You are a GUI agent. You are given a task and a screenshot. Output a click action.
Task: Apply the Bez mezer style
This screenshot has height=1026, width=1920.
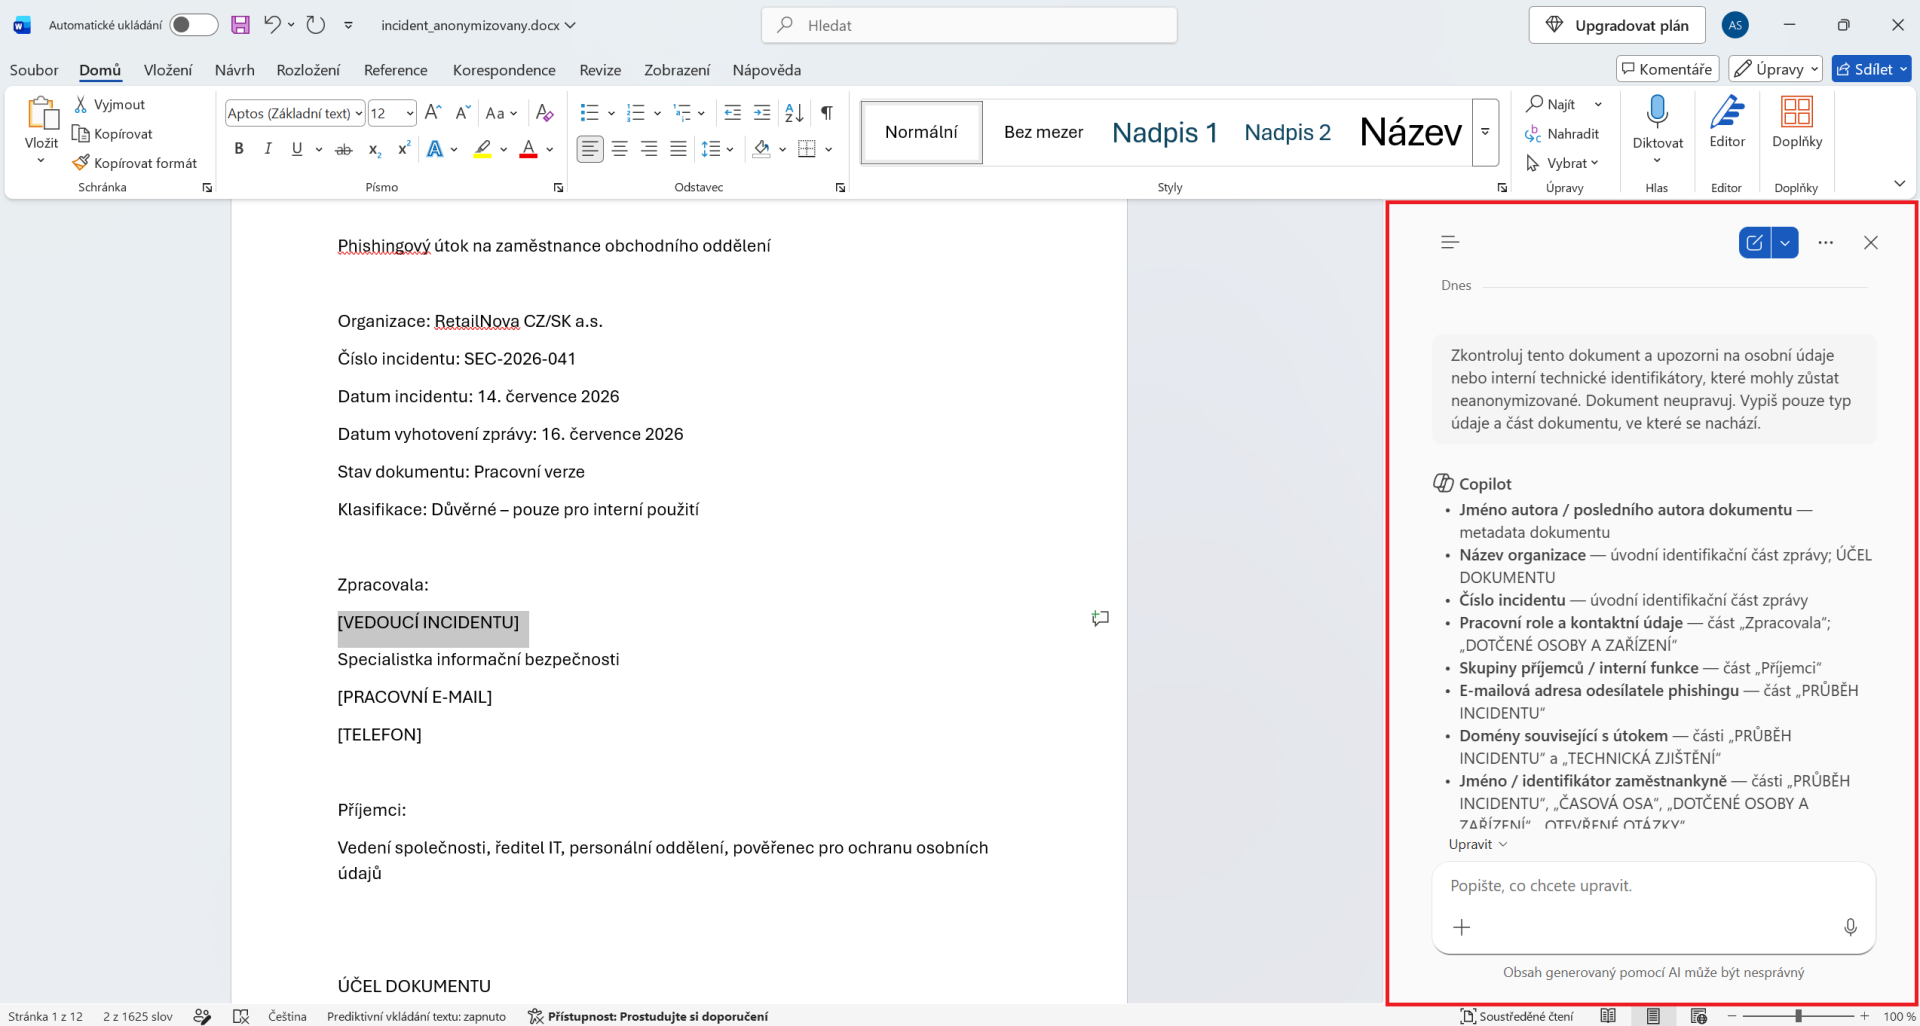pyautogui.click(x=1043, y=132)
